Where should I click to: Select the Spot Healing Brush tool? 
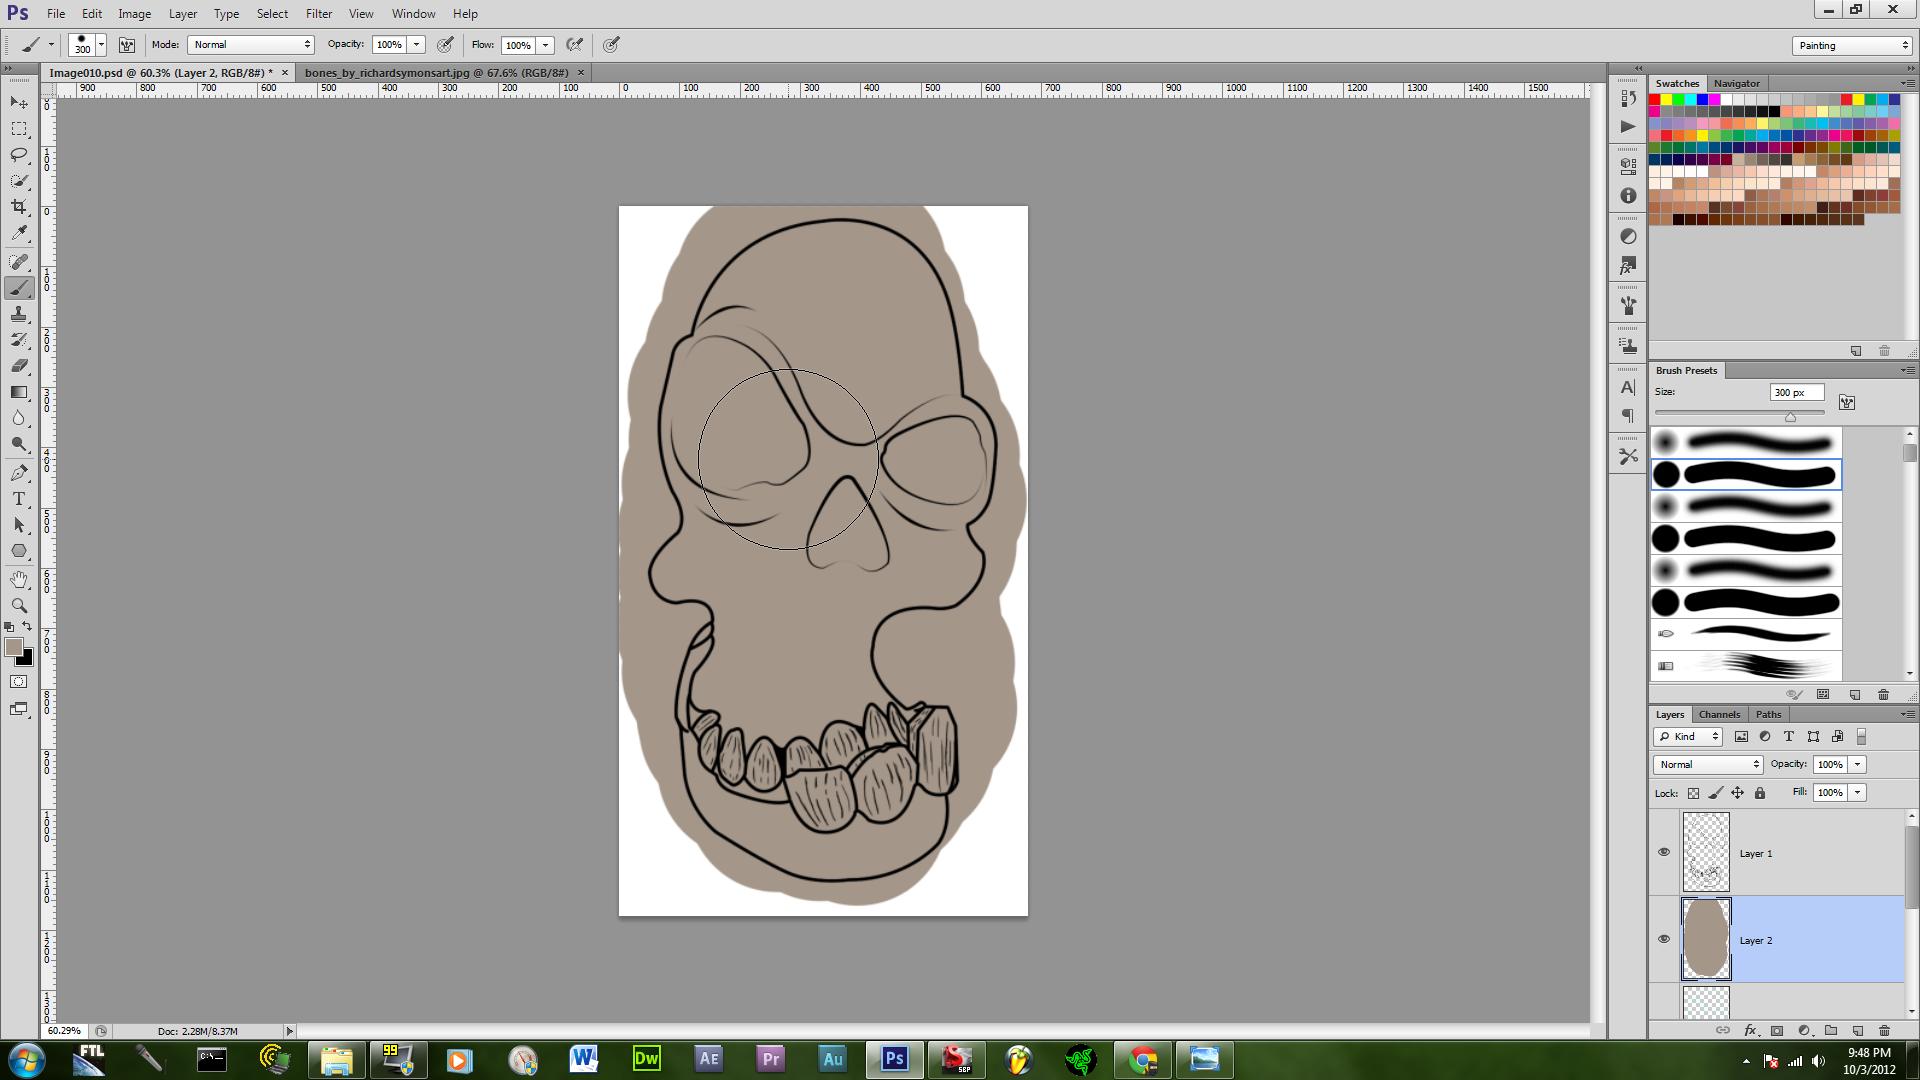tap(19, 262)
